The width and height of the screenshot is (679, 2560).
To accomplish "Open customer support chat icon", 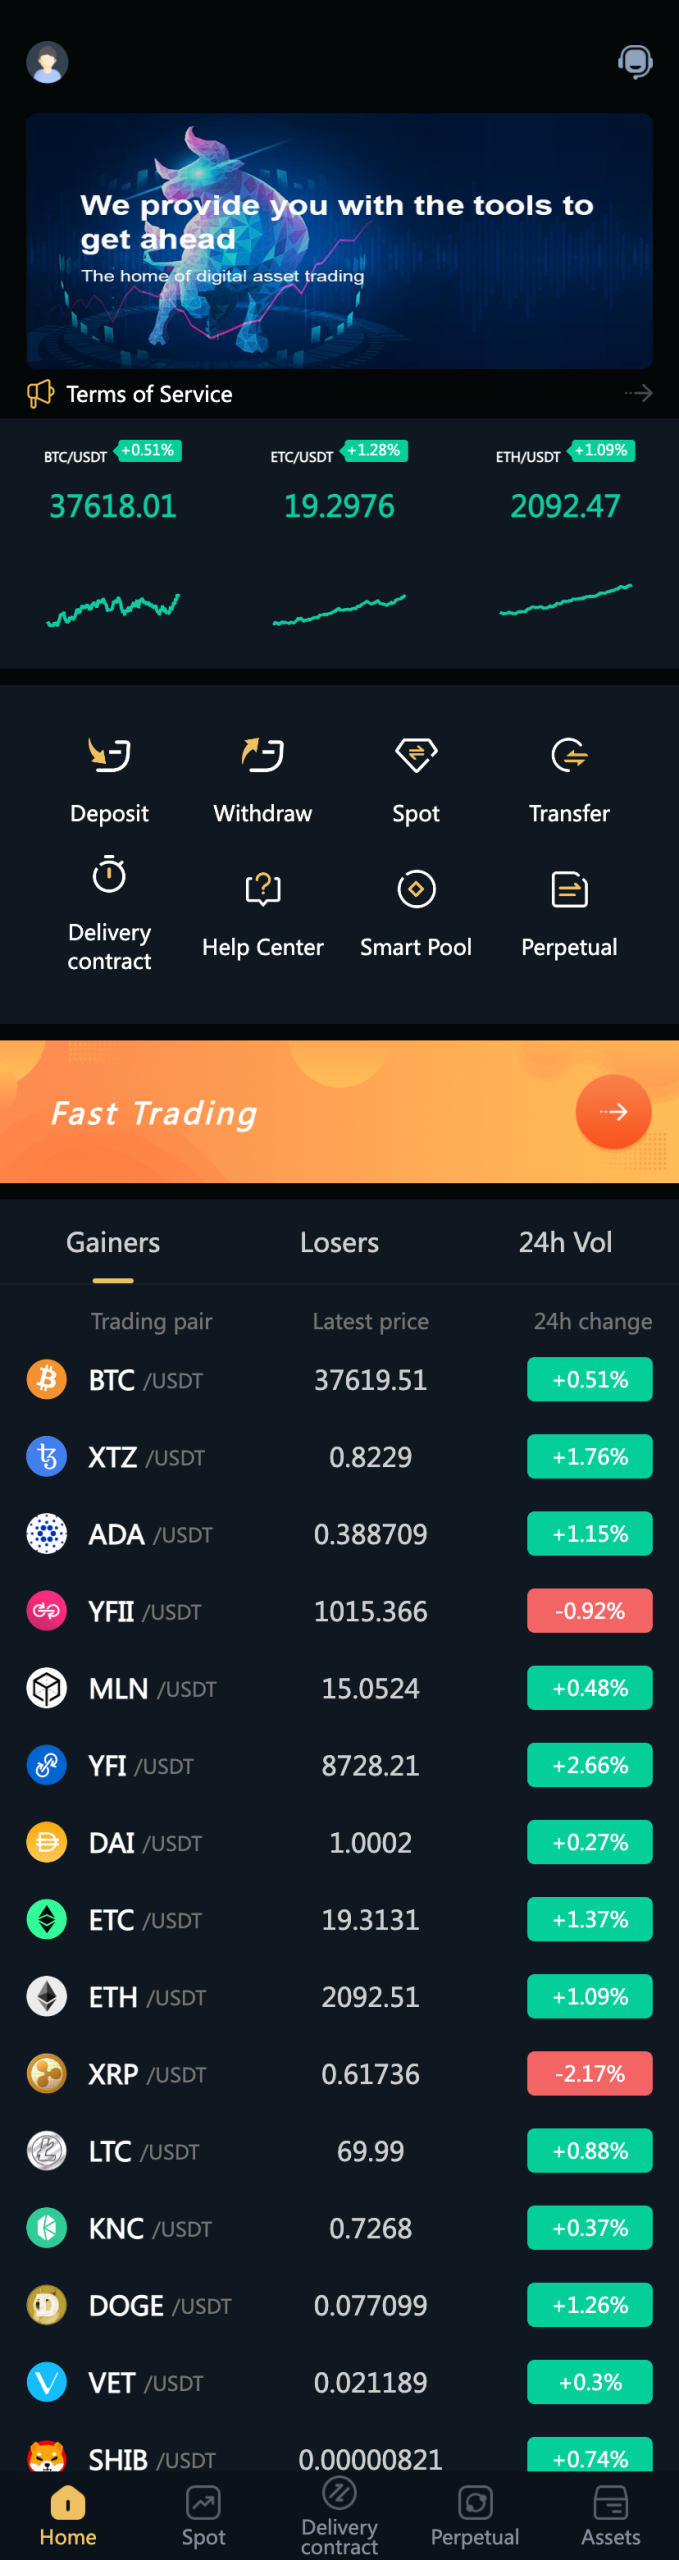I will pos(634,62).
